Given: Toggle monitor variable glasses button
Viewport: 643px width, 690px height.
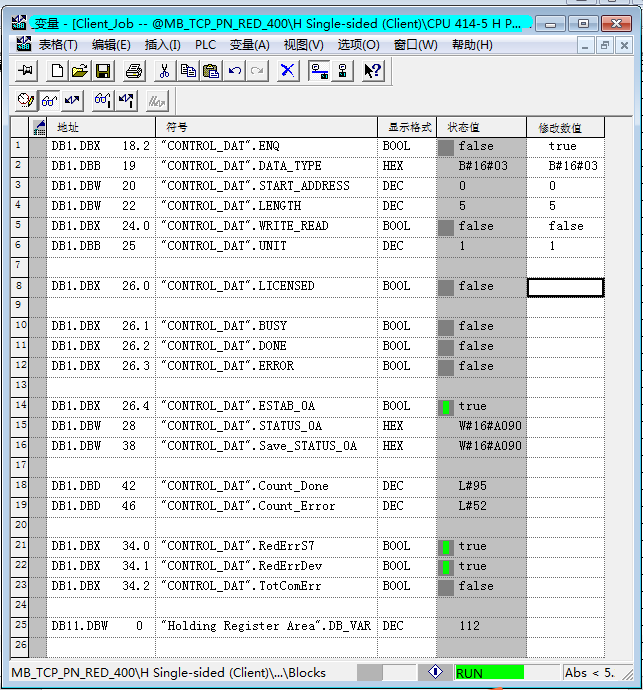Looking at the screenshot, I should click(49, 100).
